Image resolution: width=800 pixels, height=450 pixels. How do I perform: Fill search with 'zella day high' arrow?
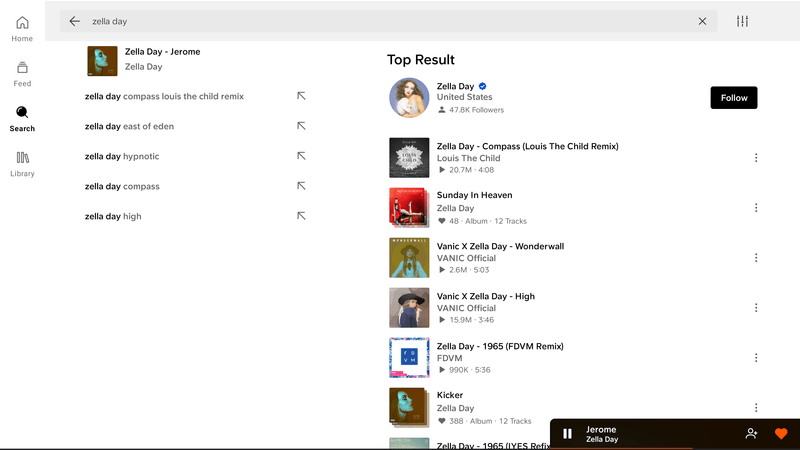(x=301, y=216)
